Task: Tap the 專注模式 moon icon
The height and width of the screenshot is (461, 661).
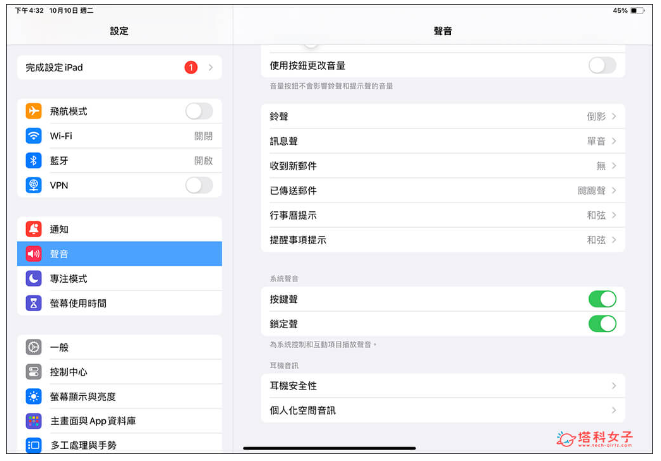Action: click(34, 278)
